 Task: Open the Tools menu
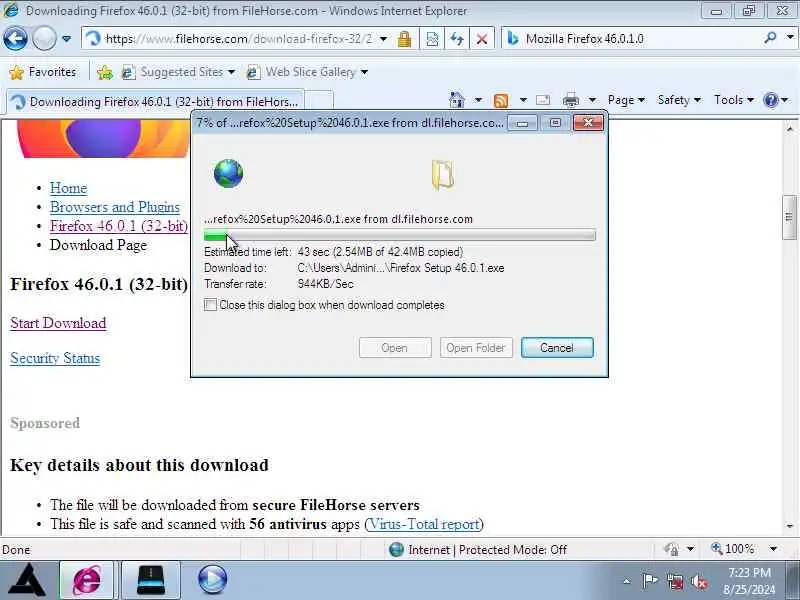(x=734, y=100)
